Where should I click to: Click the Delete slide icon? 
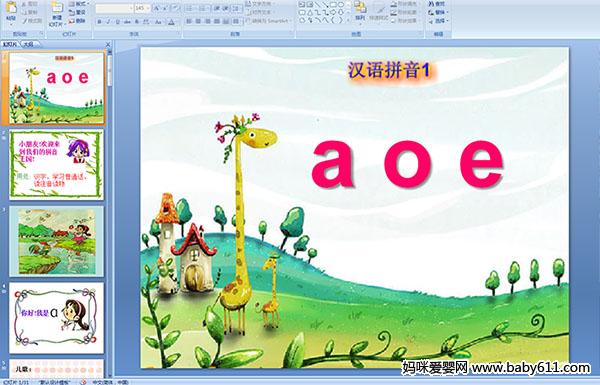pyautogui.click(x=72, y=21)
